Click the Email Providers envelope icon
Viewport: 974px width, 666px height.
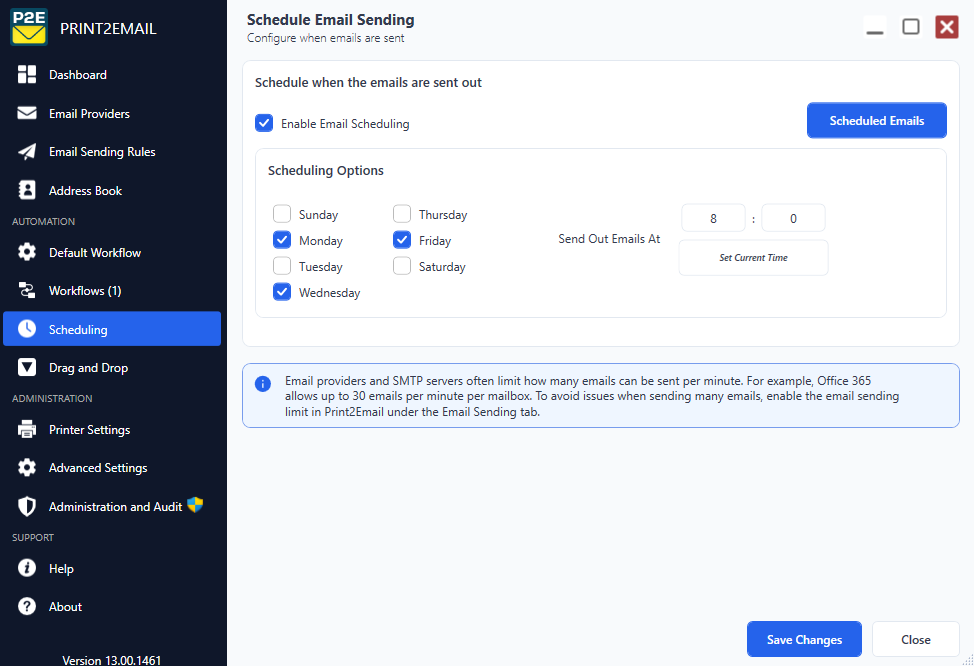[x=27, y=113]
